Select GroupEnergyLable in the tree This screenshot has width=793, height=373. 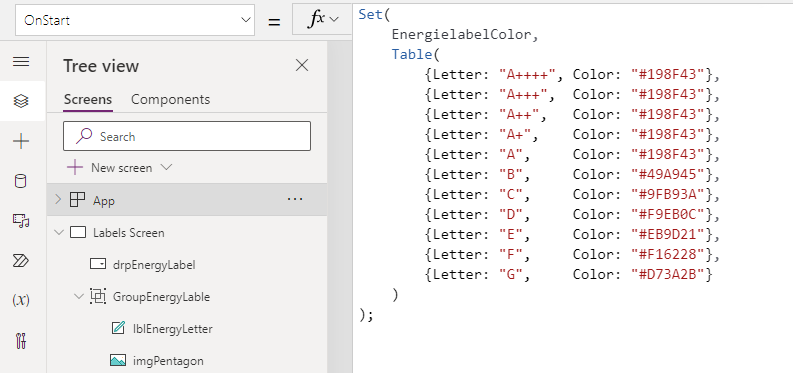(x=161, y=297)
